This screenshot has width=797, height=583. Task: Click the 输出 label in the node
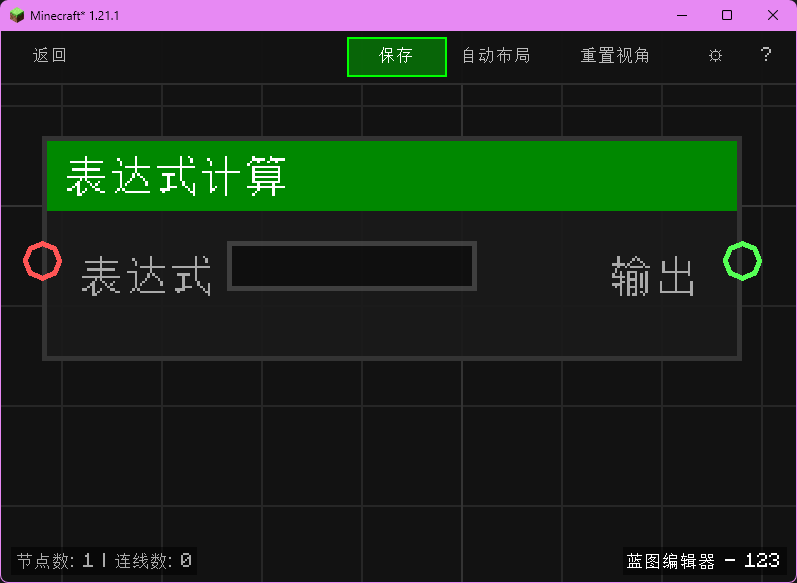653,276
